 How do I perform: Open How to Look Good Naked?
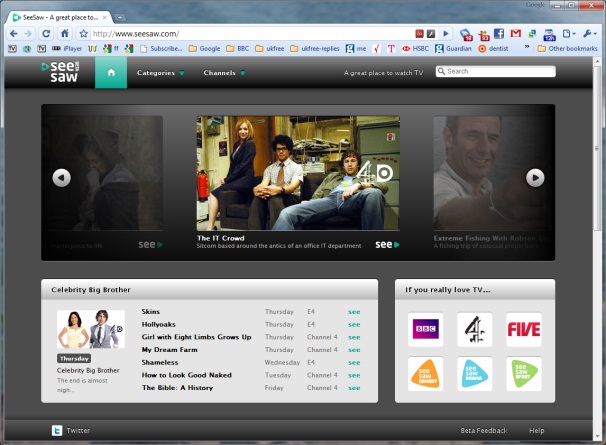[x=186, y=375]
